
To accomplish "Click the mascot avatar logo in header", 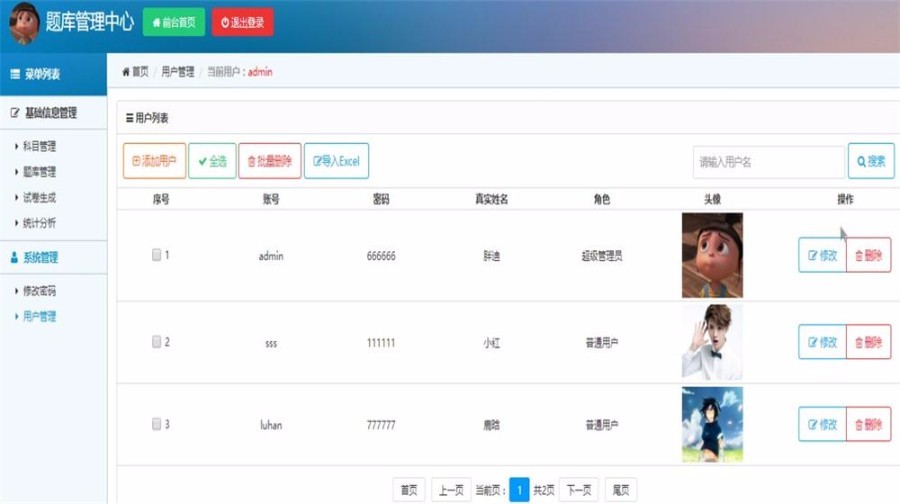I will pyautogui.click(x=24, y=22).
